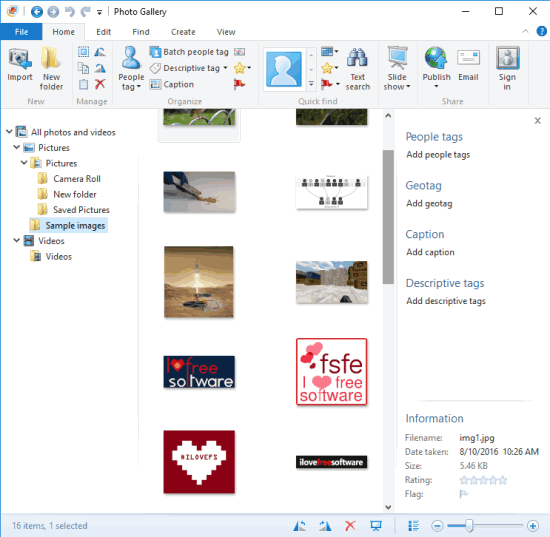
Task: Click the Geotag map icon in Organize
Action: click(240, 52)
